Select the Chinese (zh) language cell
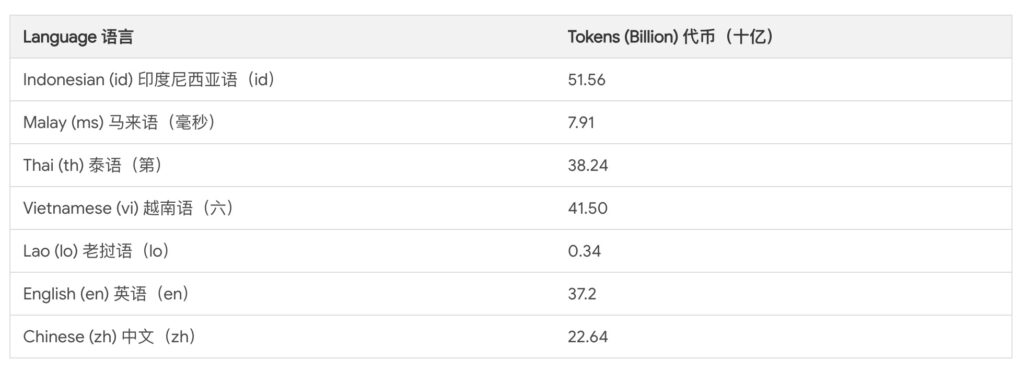 pos(110,337)
